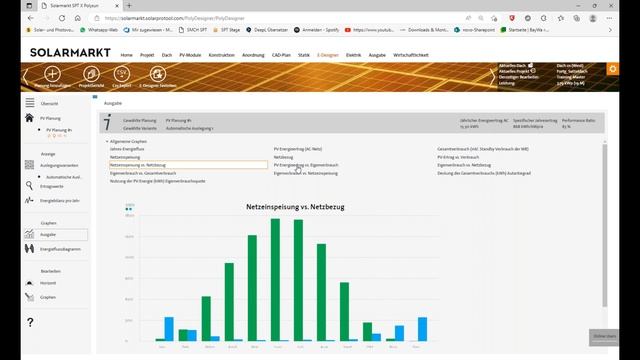Viewport: 640px width, 360px height.
Task: Select the E-Designer menu item
Action: (328, 55)
